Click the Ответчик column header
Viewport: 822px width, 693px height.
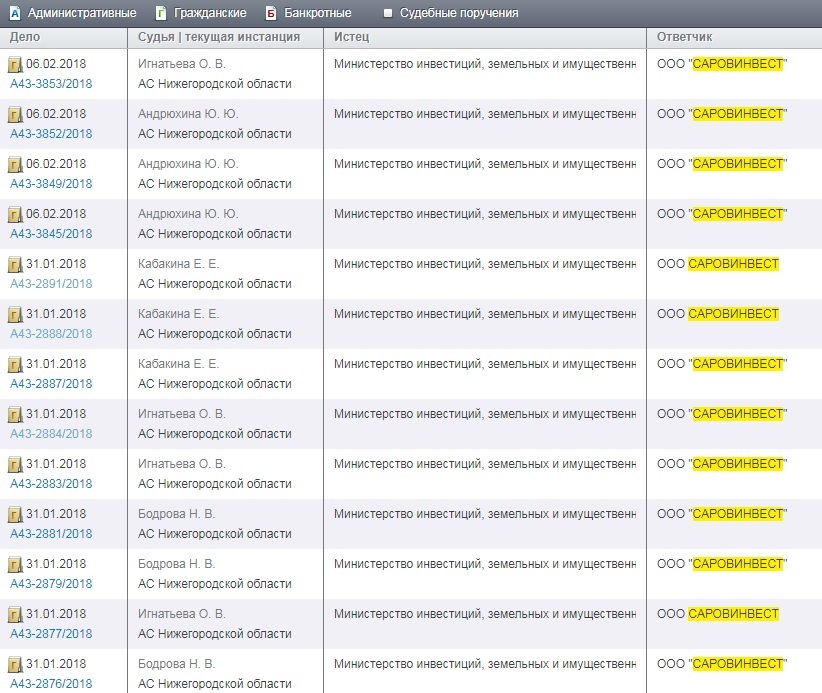[684, 37]
